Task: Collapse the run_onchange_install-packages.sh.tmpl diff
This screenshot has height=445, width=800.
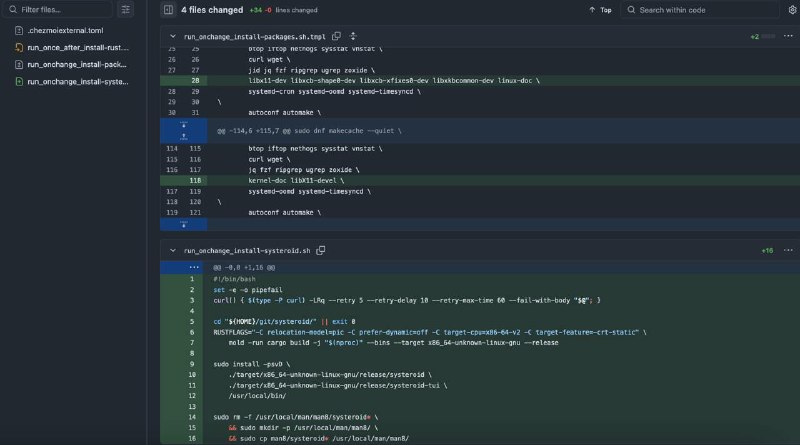Action: (173, 36)
